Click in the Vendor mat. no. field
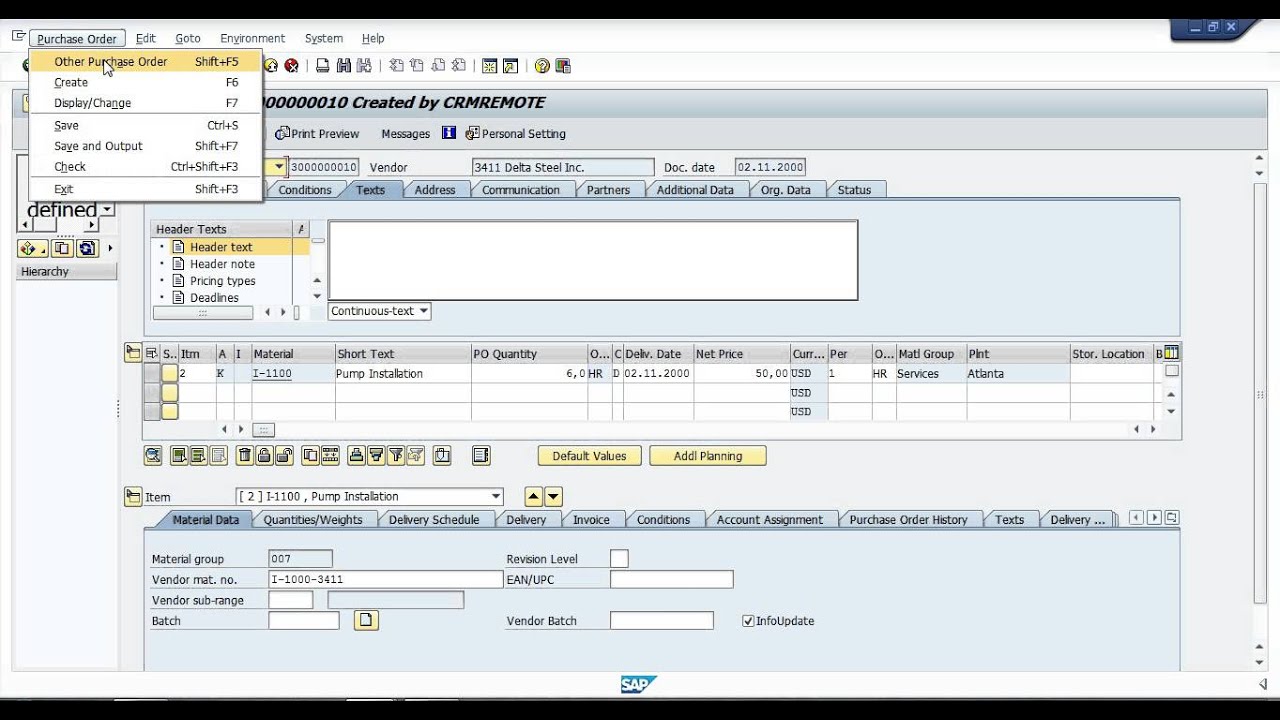The height and width of the screenshot is (720, 1280). [385, 579]
